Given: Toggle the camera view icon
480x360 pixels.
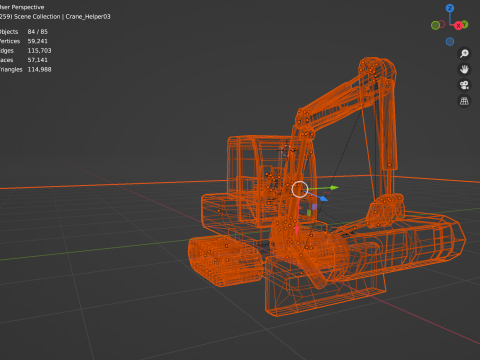Looking at the screenshot, I should [x=464, y=85].
